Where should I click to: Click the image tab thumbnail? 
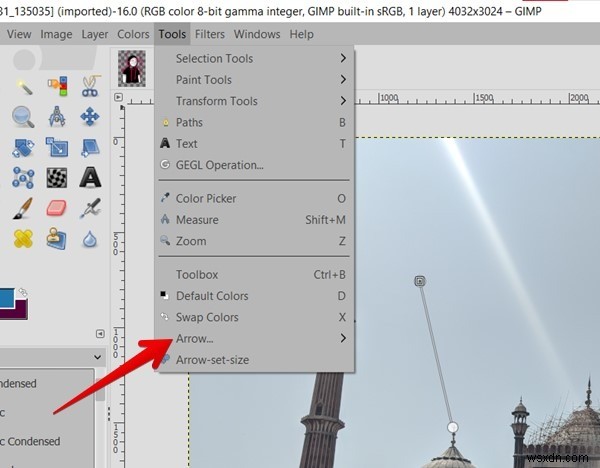132,68
